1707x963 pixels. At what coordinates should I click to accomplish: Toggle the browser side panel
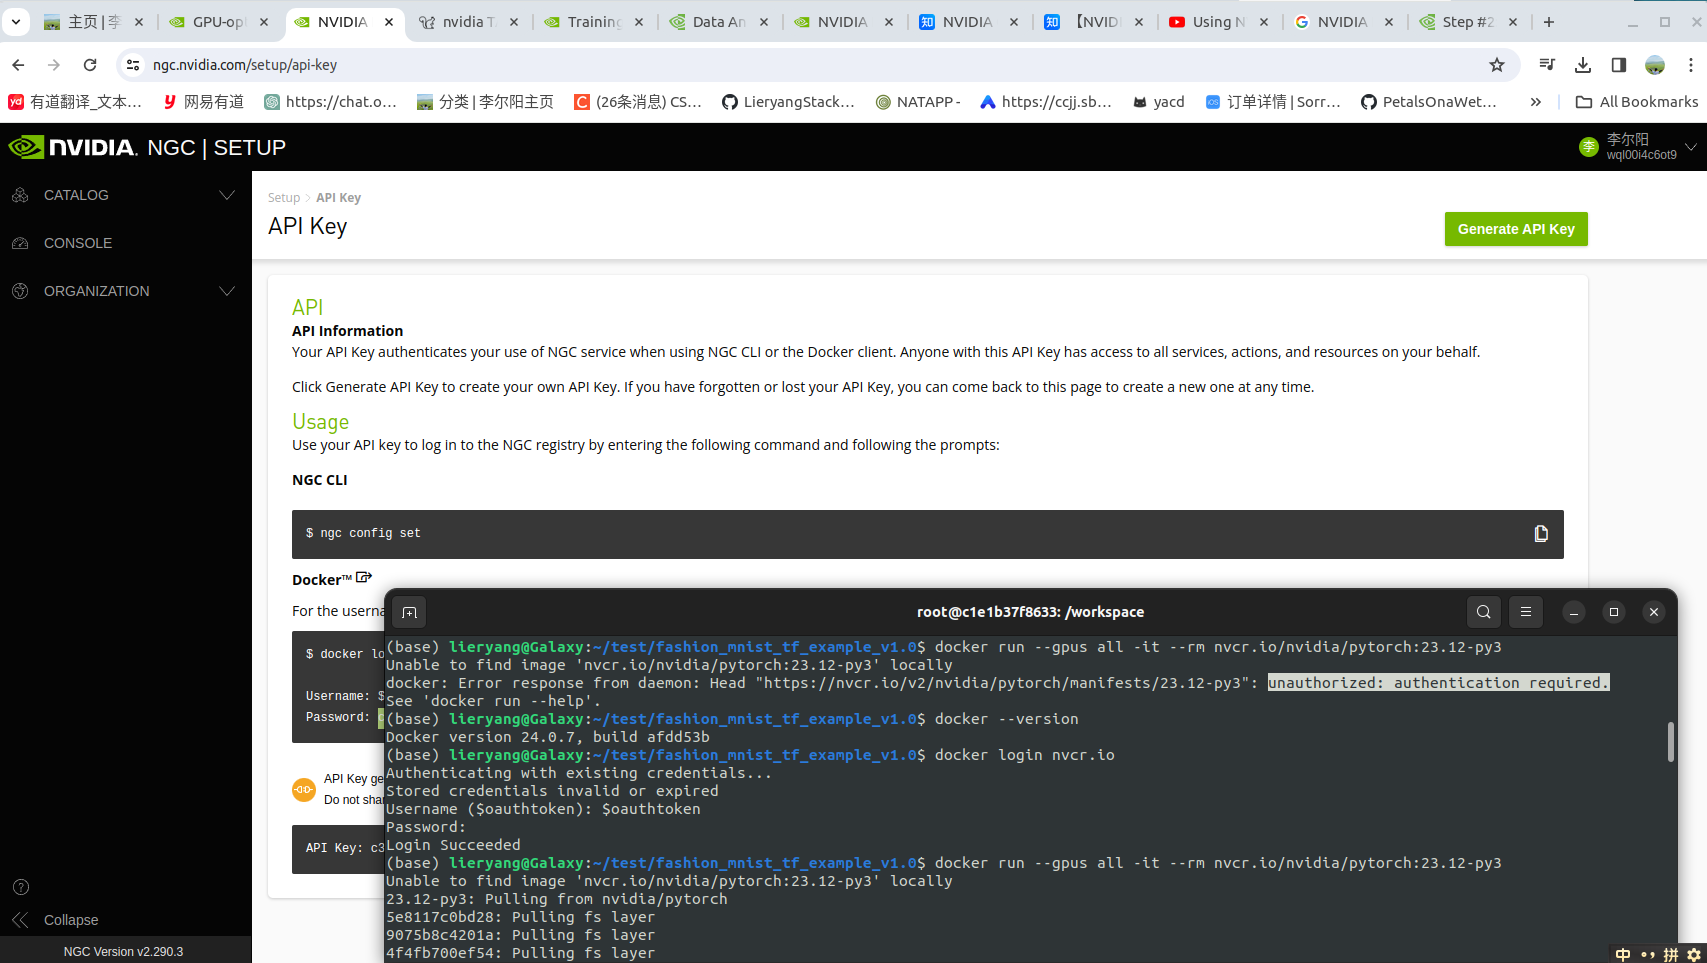point(1619,65)
